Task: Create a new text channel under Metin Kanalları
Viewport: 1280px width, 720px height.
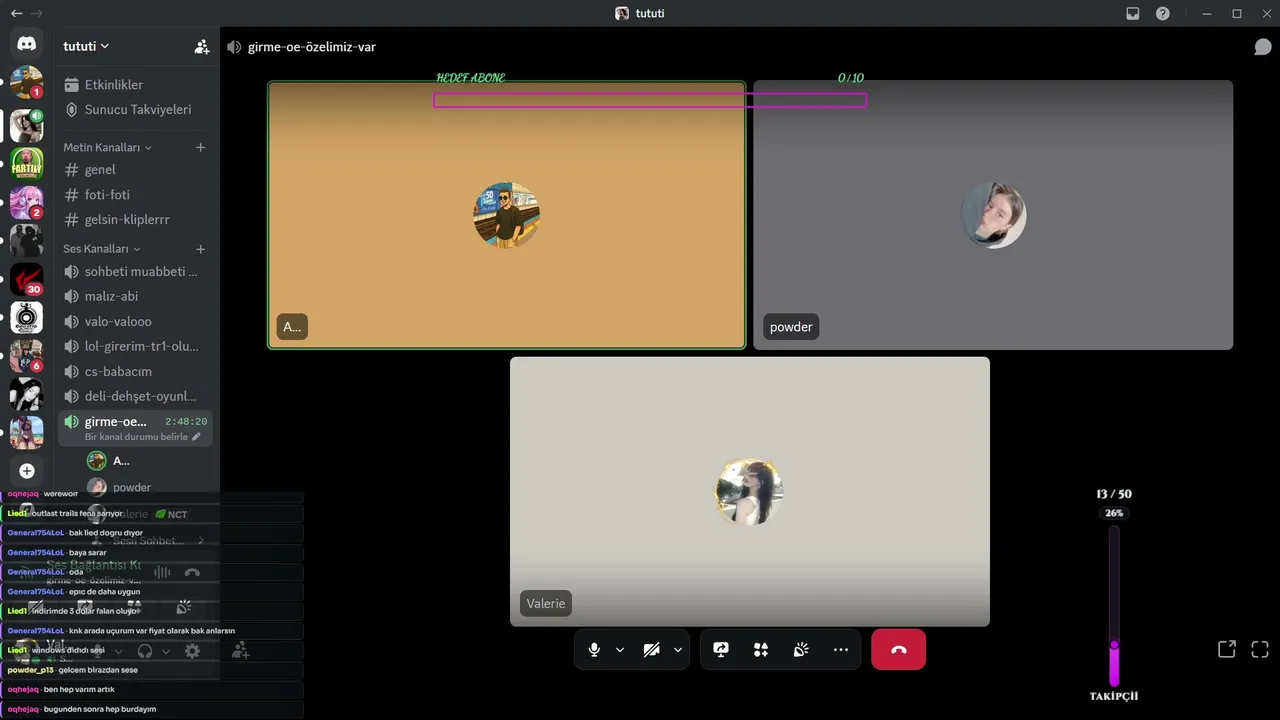Action: pyautogui.click(x=200, y=147)
